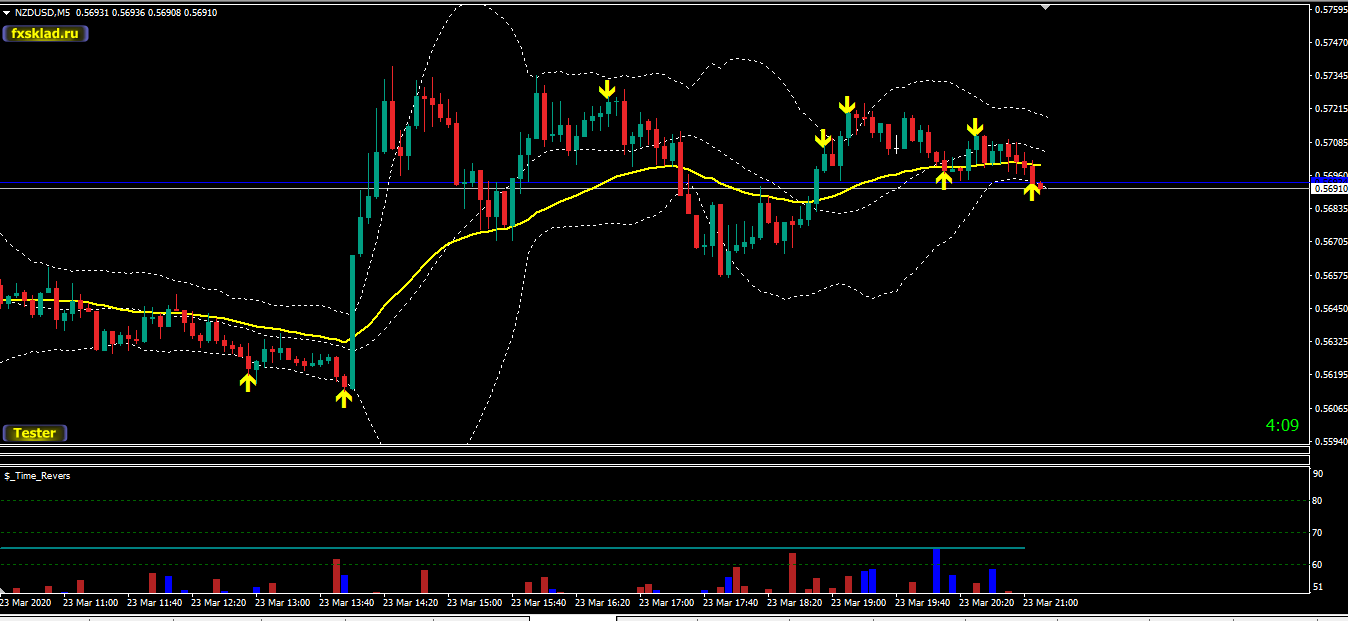Click the 0.57595 price scale label
The width and height of the screenshot is (1348, 621).
pyautogui.click(x=1331, y=10)
